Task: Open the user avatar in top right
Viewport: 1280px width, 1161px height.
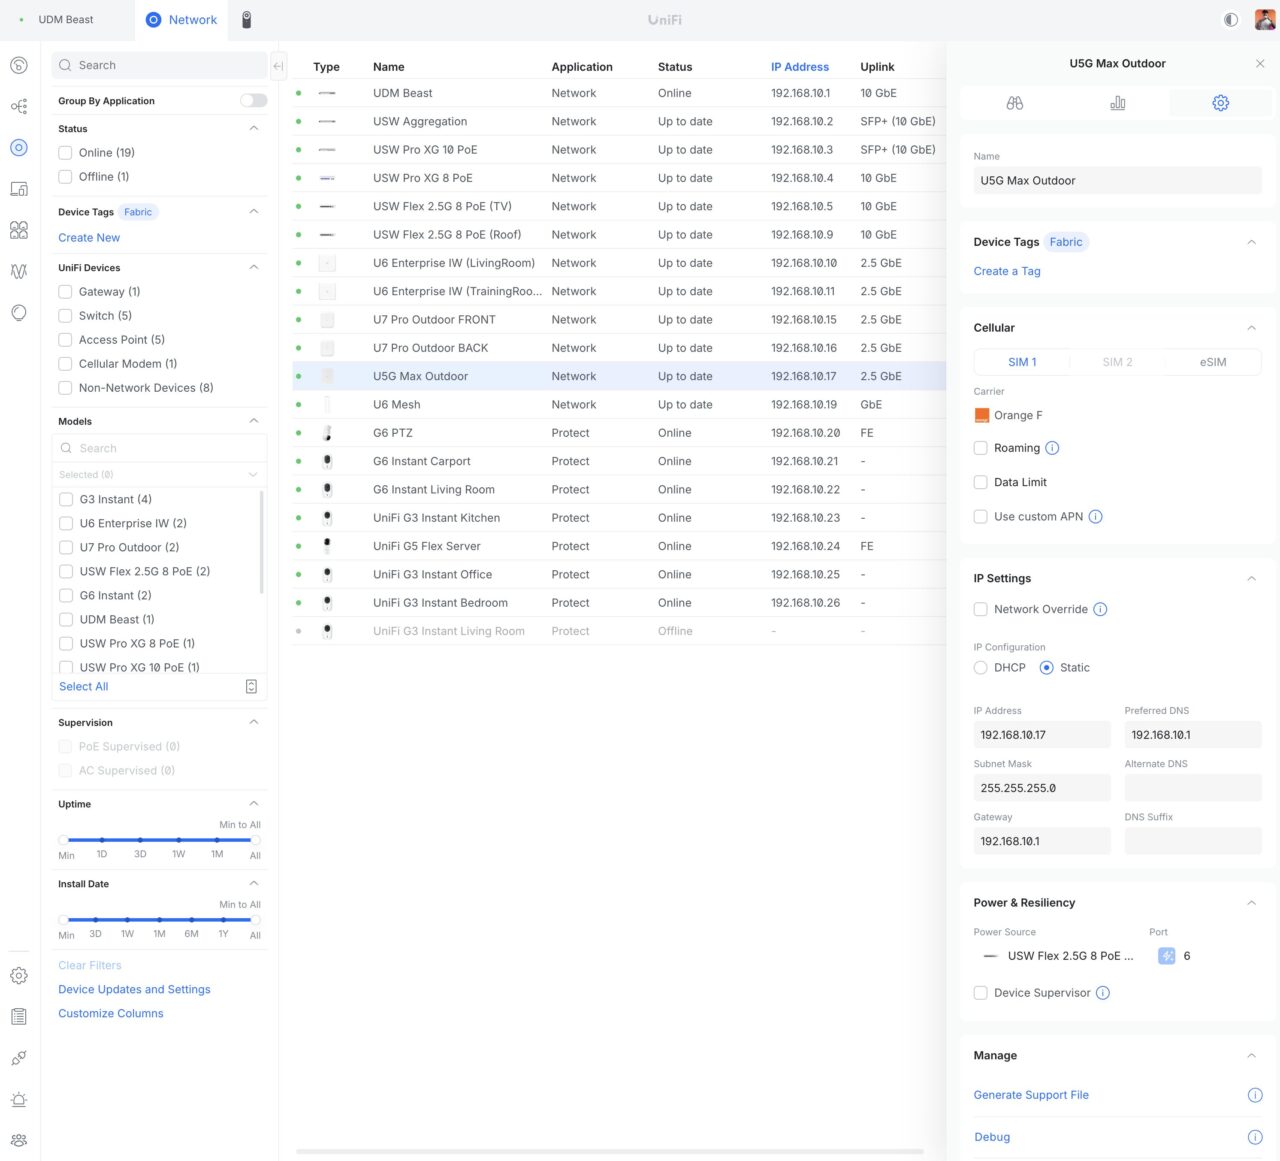Action: [x=1265, y=20]
